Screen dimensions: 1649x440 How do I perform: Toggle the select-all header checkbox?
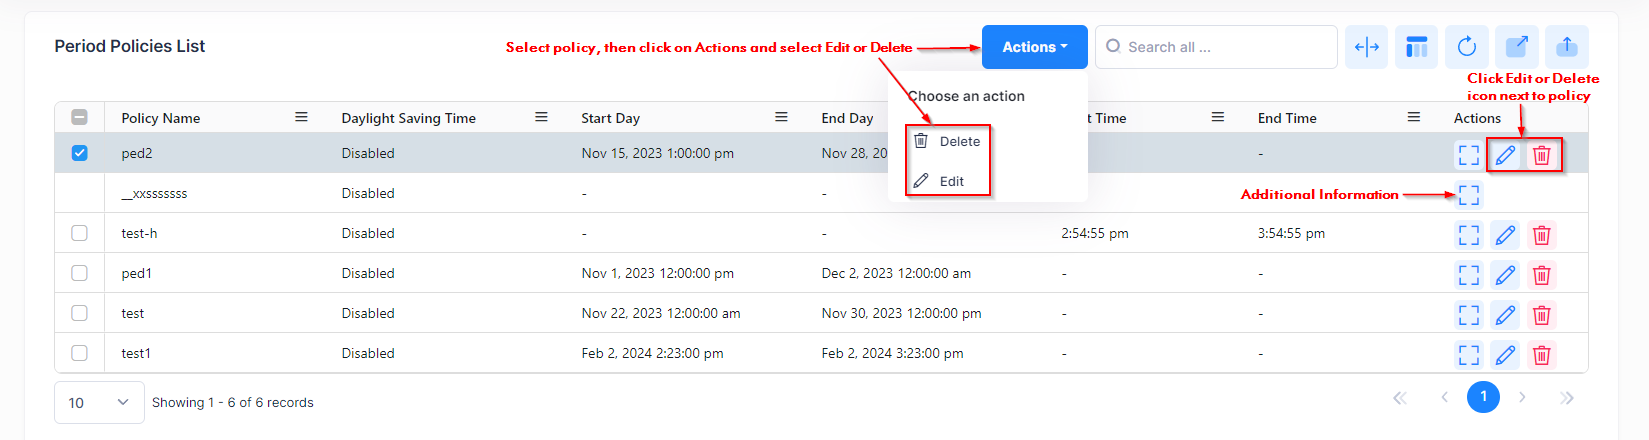(80, 117)
